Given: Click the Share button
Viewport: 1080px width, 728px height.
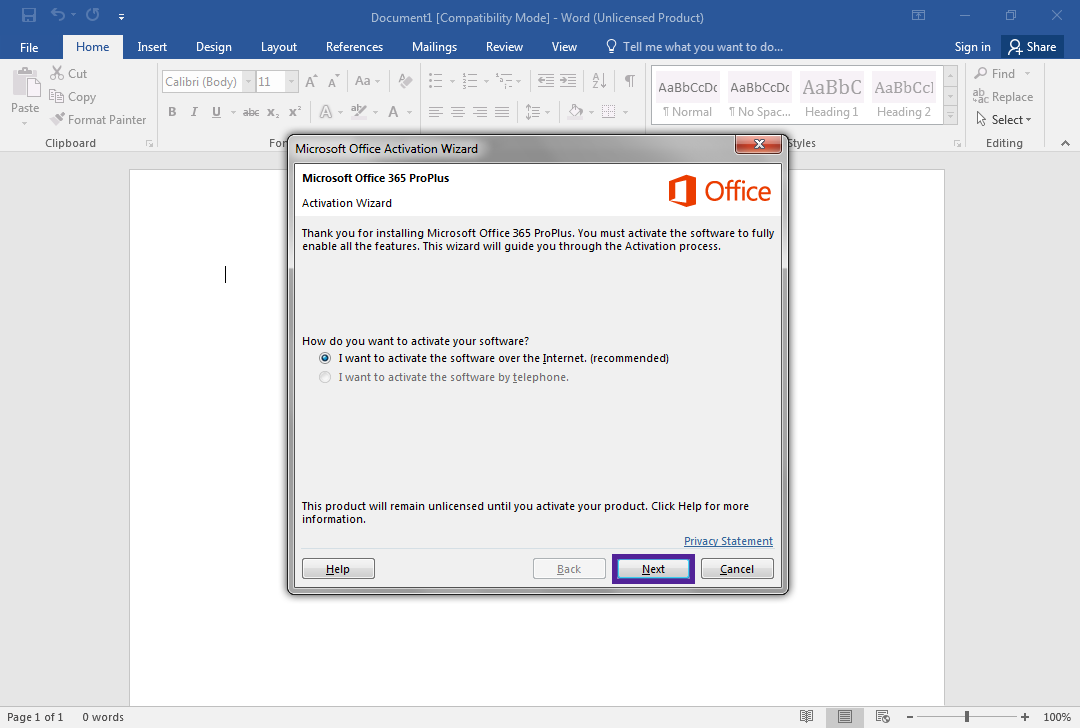Looking at the screenshot, I should tap(1032, 47).
